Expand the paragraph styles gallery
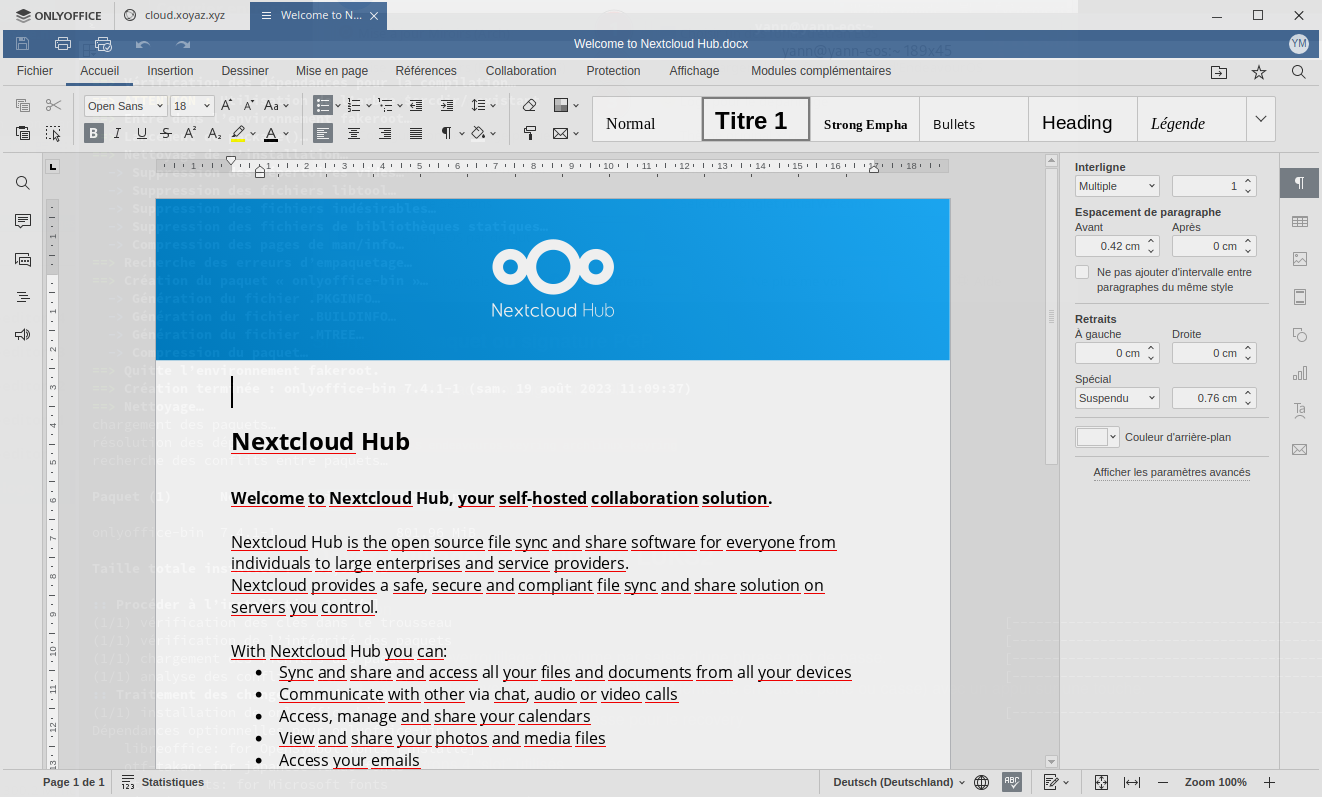The image size is (1322, 797). tap(1260, 119)
